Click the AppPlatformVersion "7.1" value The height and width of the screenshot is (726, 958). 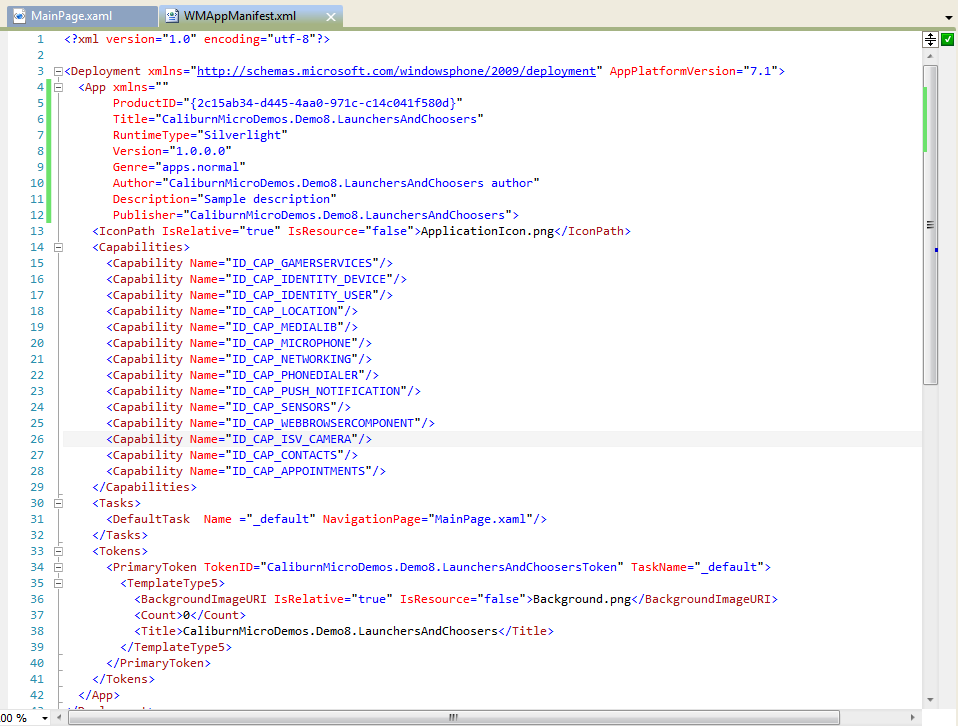[761, 72]
